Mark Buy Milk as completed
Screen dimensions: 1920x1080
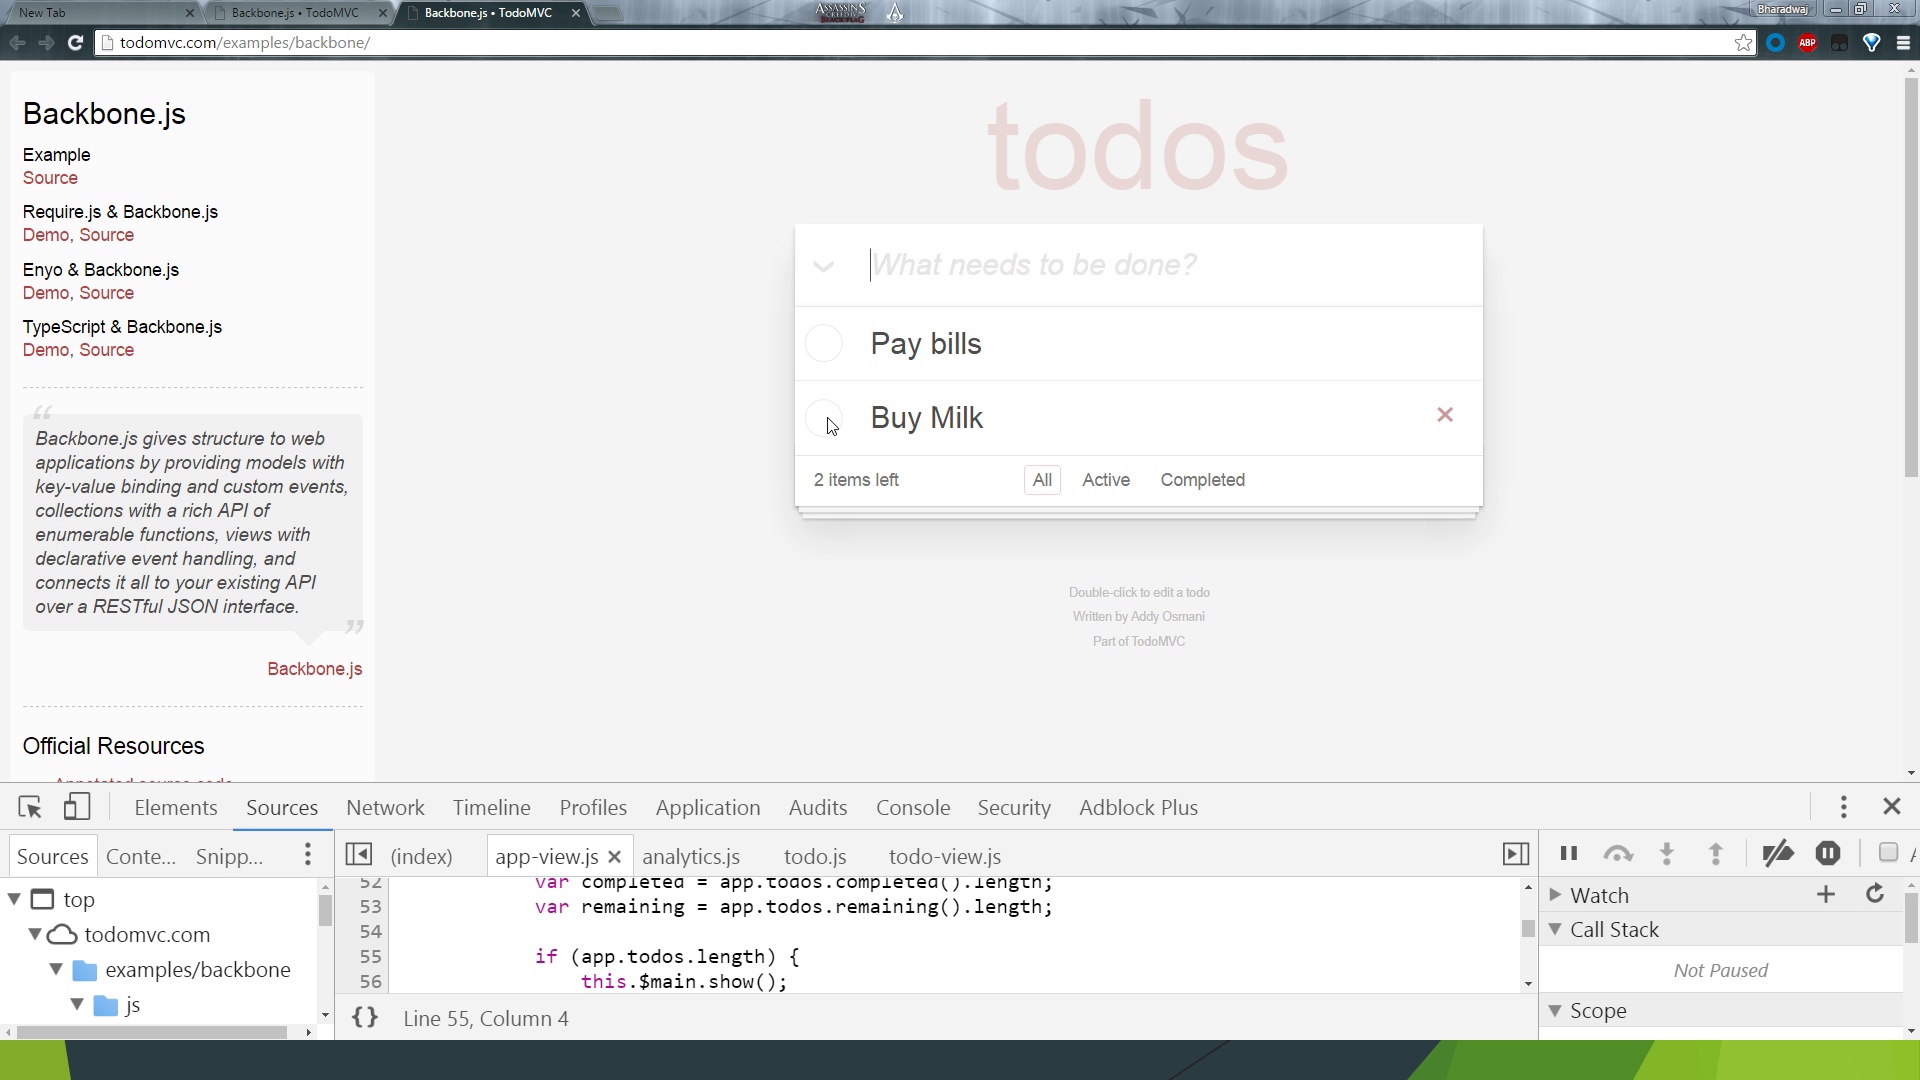(824, 418)
